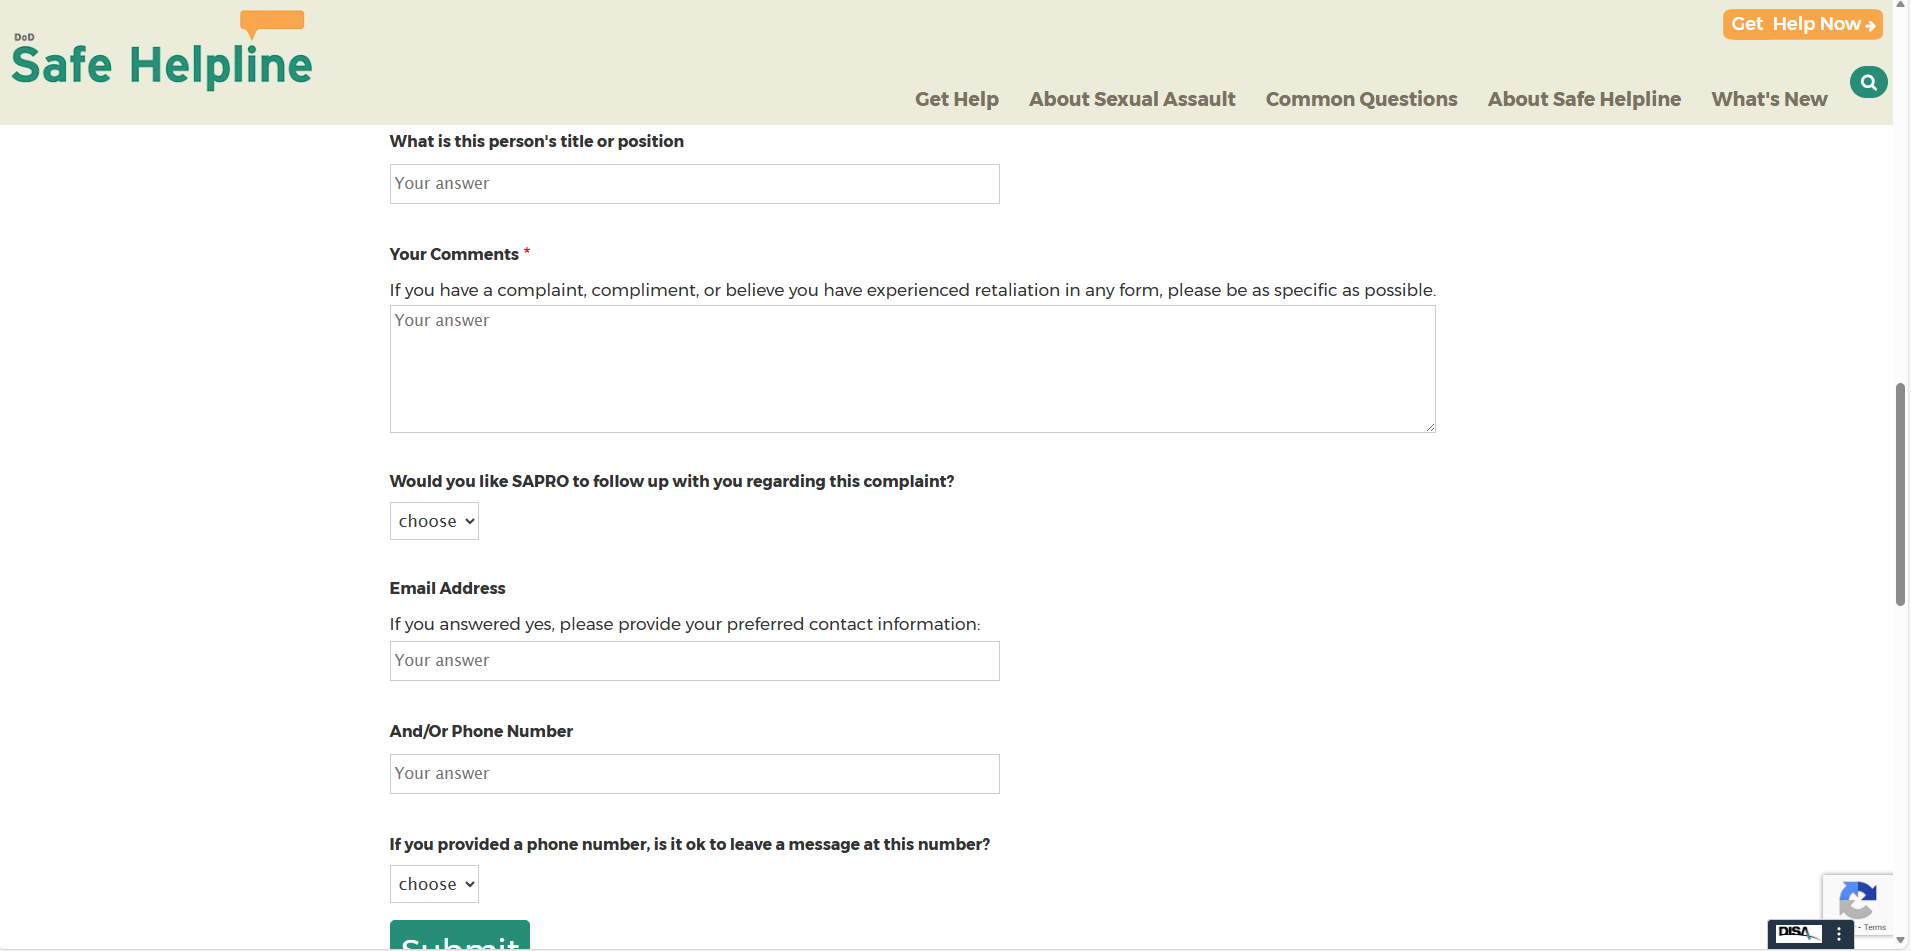Click the reCAPTCHA badge icon
Image resolution: width=1911 pixels, height=951 pixels.
click(x=1857, y=900)
